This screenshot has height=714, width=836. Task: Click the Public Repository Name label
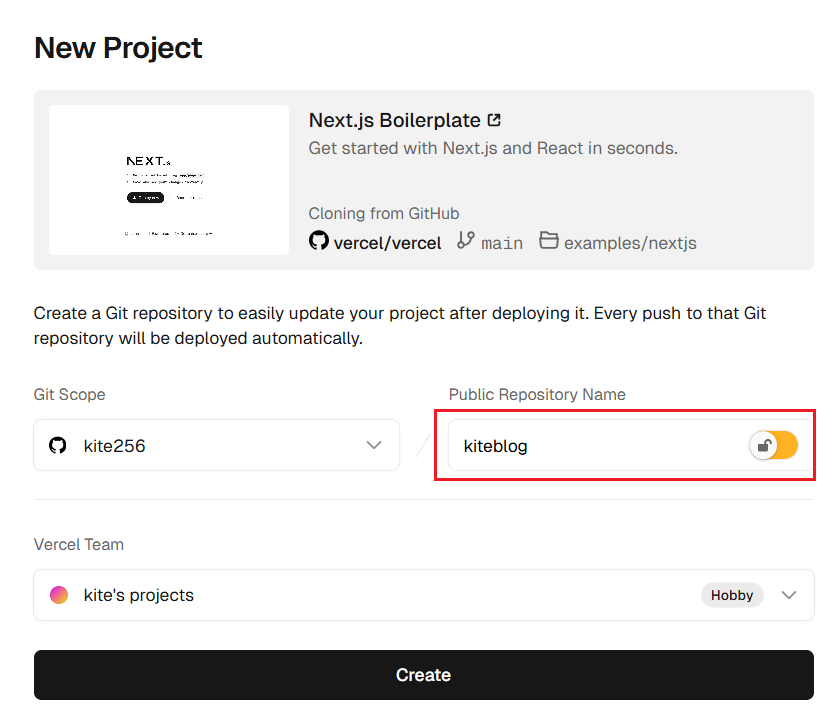pos(537,394)
